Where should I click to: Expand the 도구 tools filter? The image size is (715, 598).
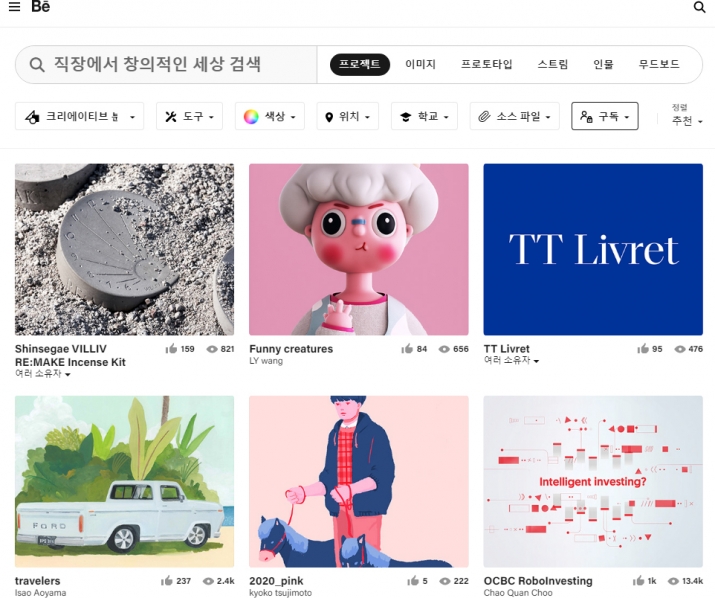189,116
